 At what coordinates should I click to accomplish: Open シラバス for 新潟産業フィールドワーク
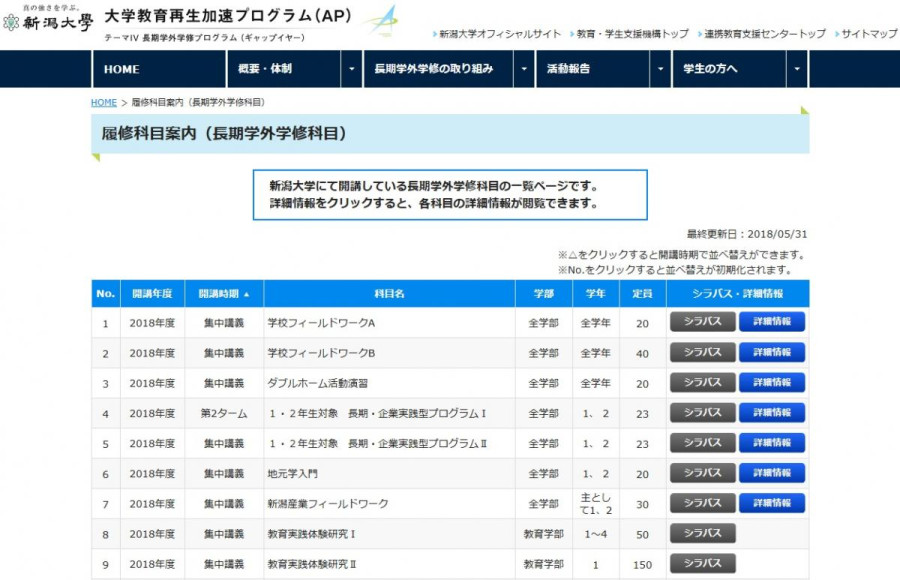coord(703,503)
